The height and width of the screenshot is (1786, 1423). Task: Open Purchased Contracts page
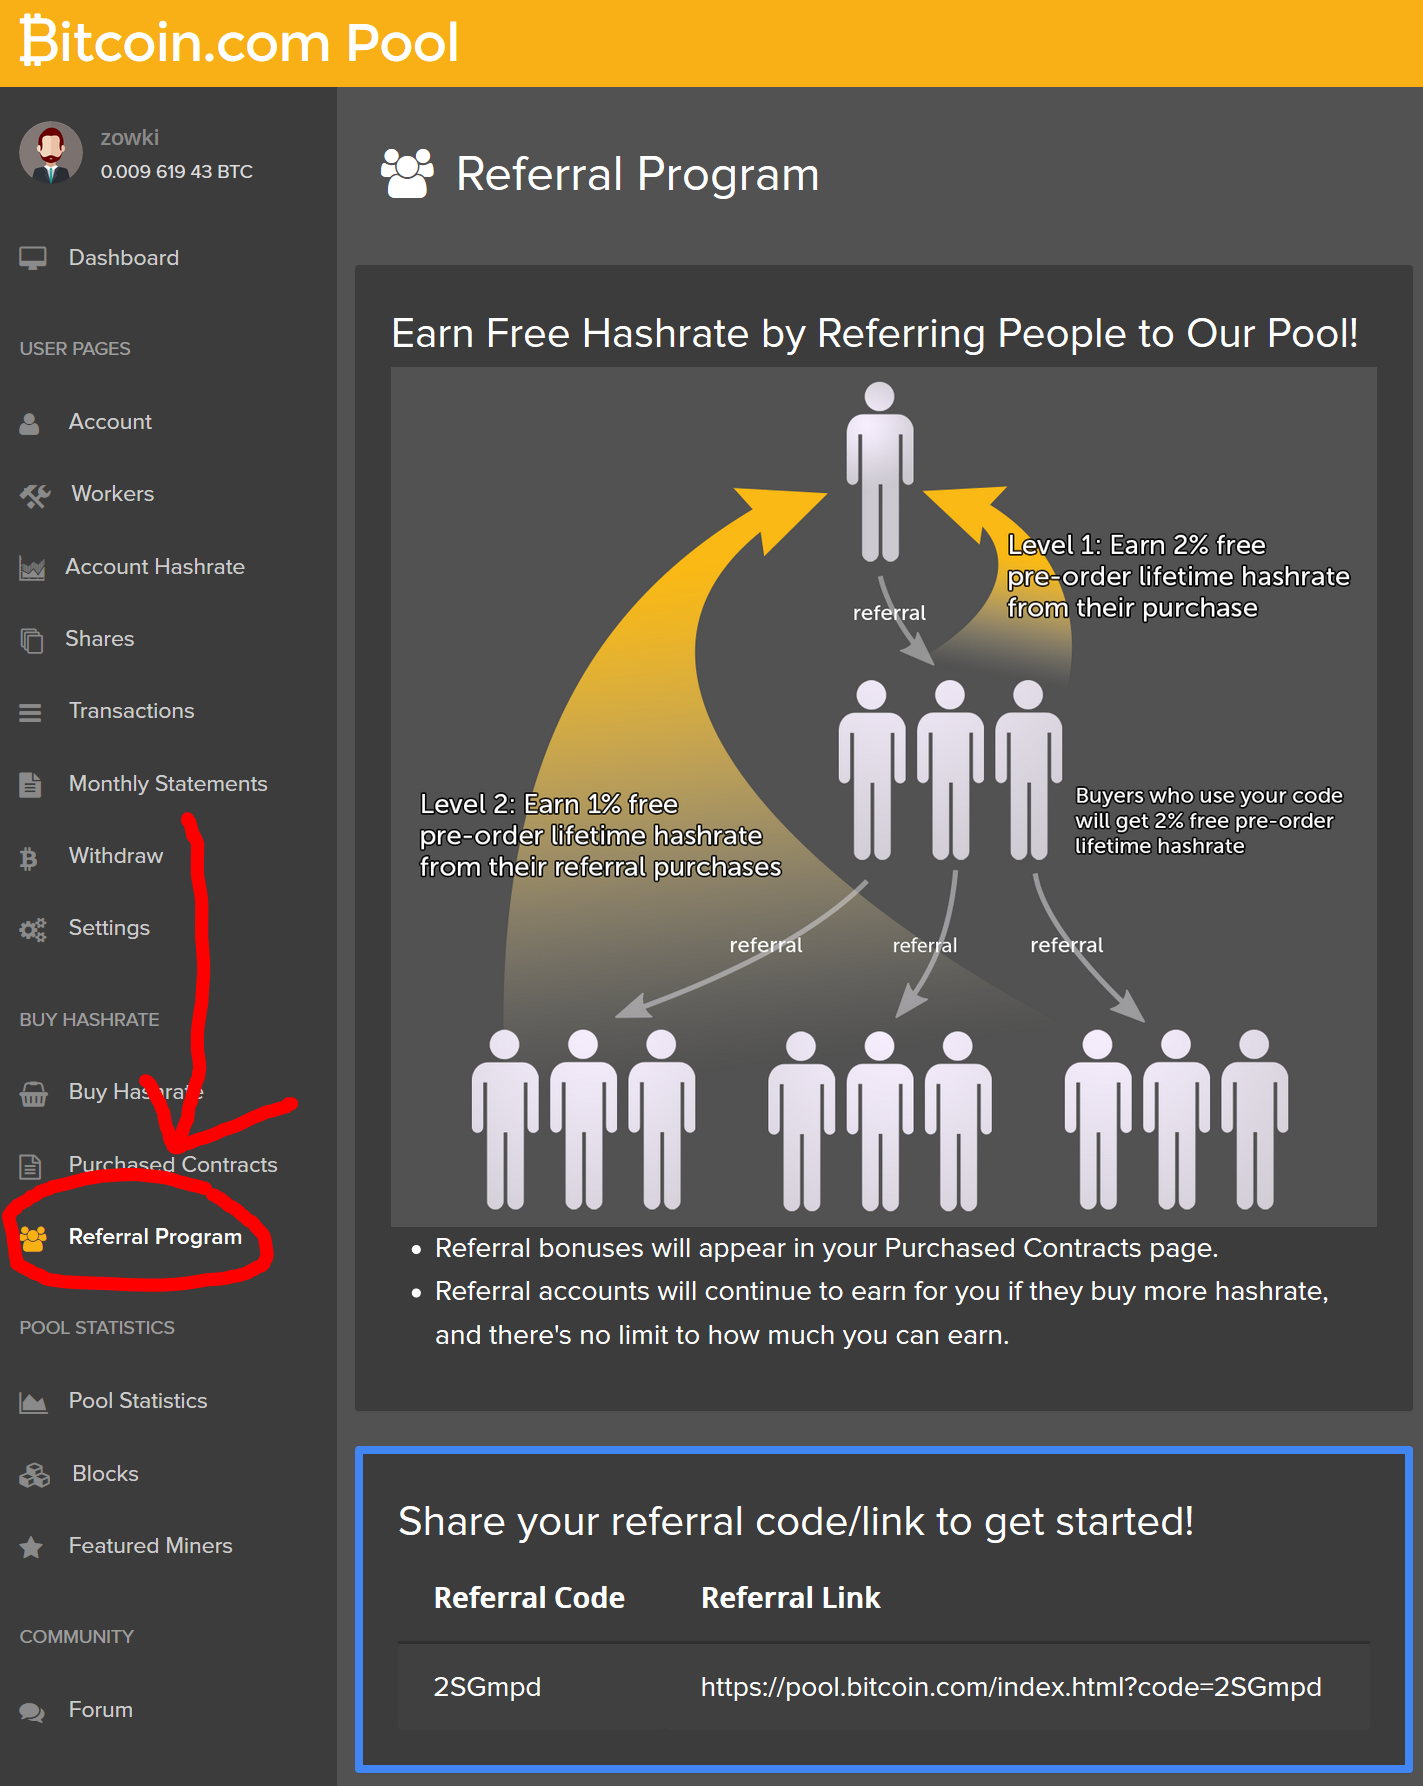[x=173, y=1165]
